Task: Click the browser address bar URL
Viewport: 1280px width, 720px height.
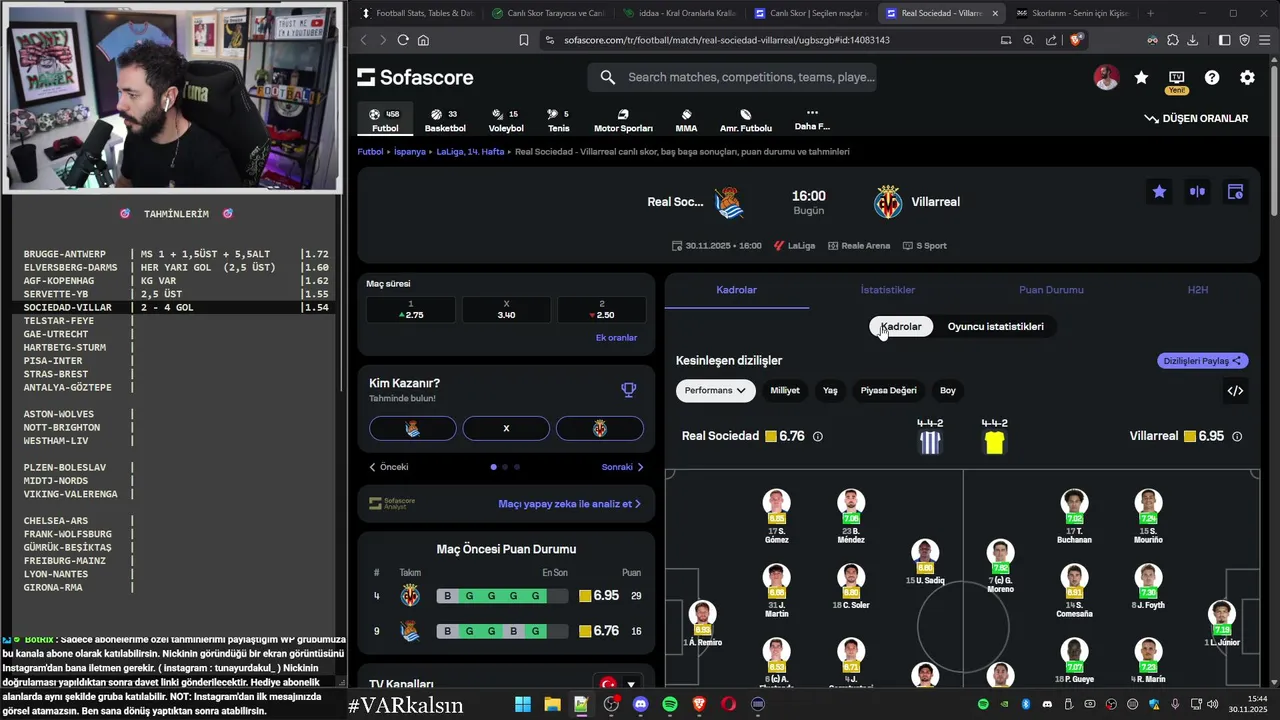Action: pos(726,40)
